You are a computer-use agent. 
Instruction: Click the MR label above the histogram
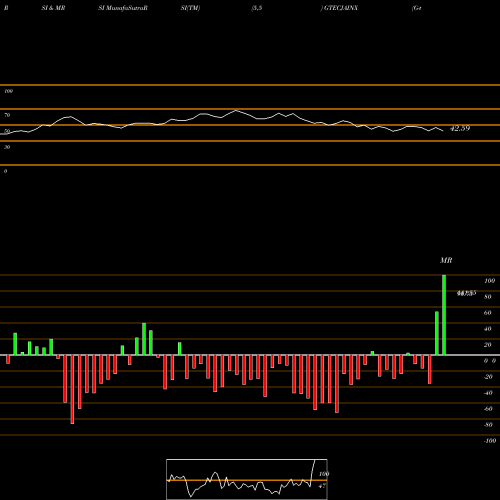pyautogui.click(x=446, y=260)
